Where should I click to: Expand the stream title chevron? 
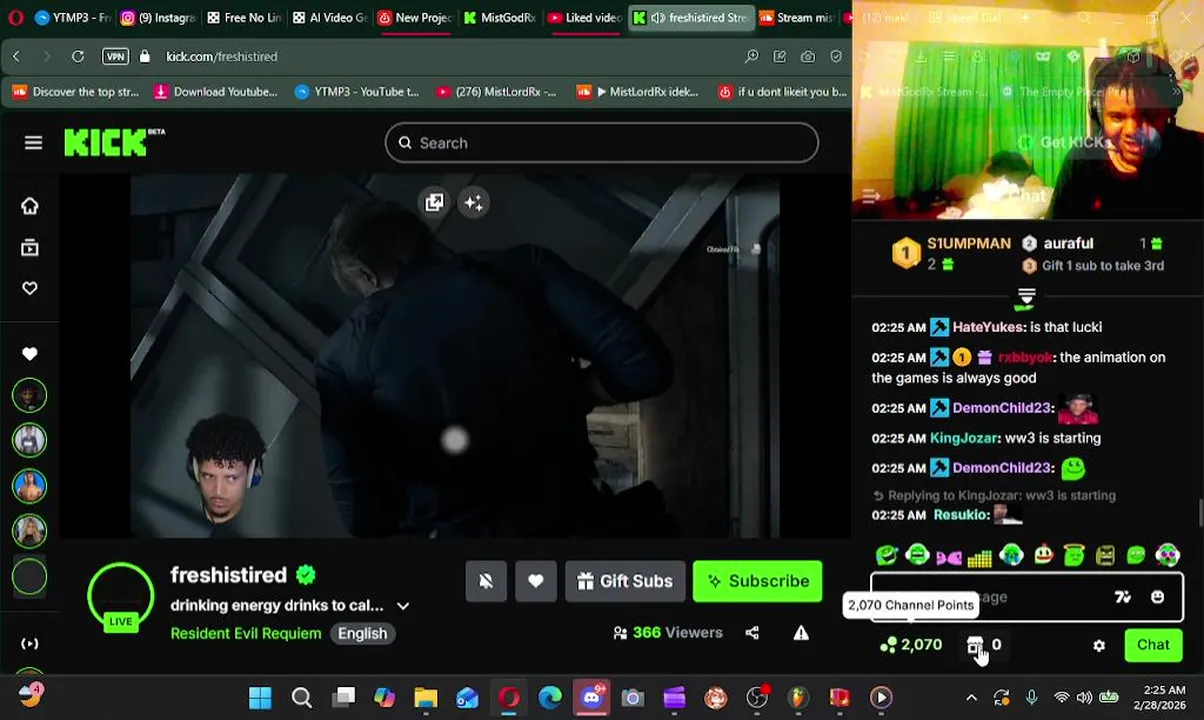pos(403,606)
